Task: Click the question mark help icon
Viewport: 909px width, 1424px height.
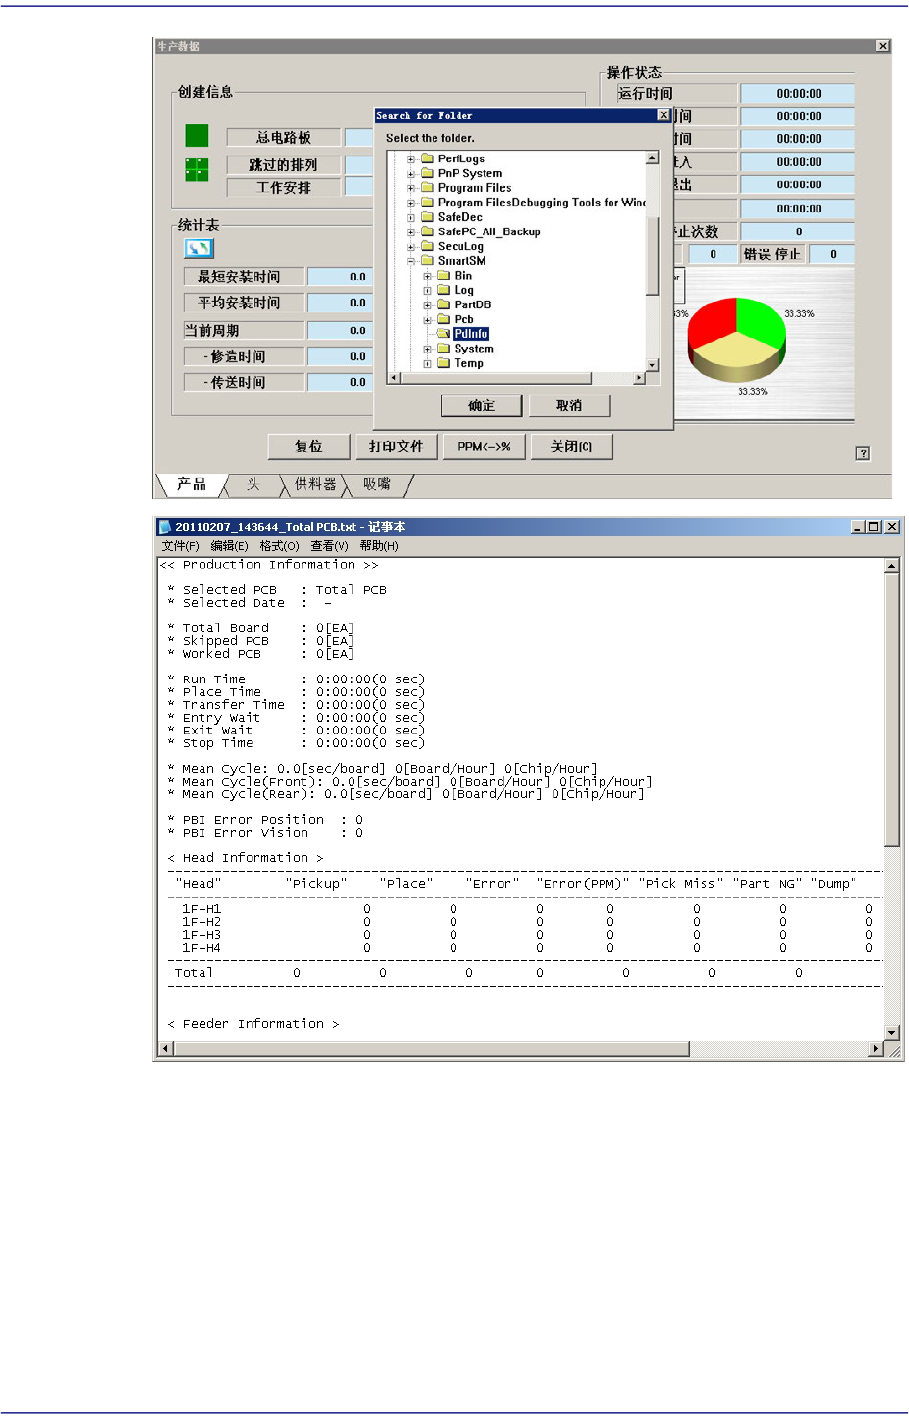Action: (863, 453)
